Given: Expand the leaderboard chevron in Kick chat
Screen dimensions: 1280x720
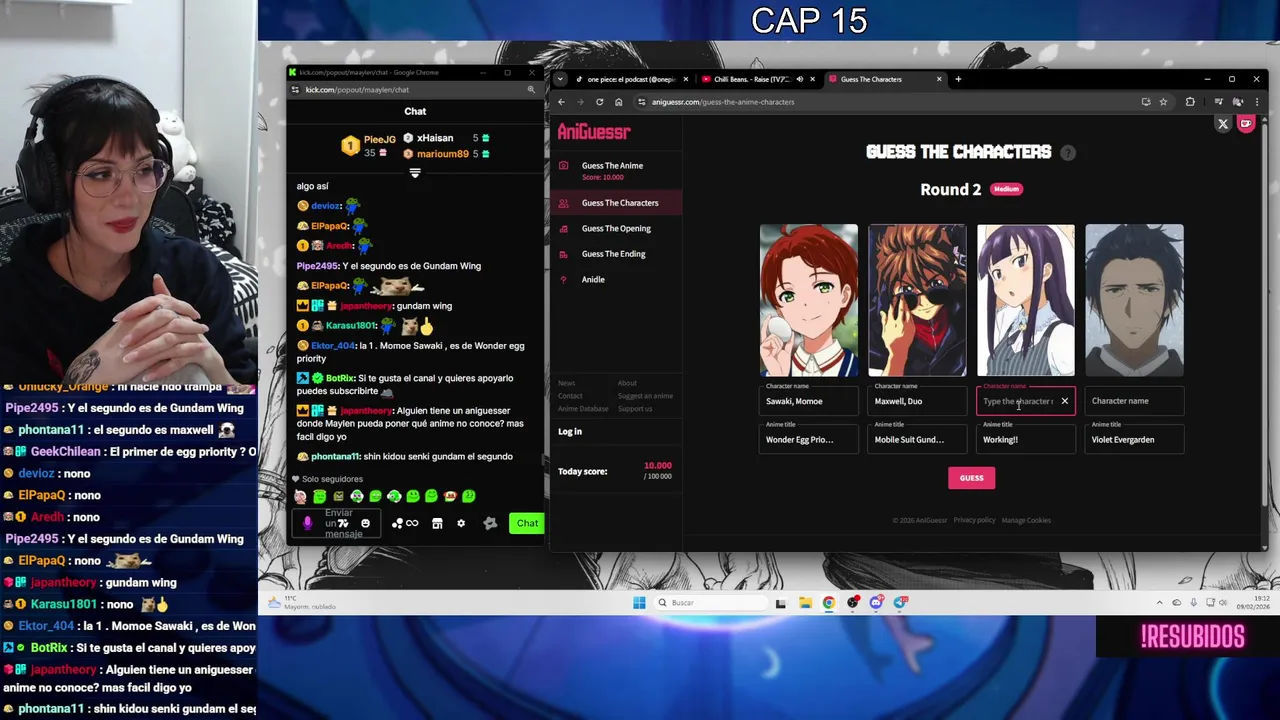Looking at the screenshot, I should [415, 173].
